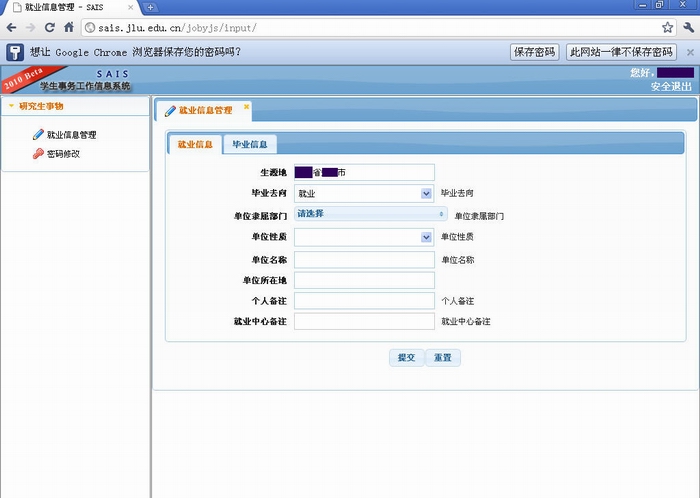
Task: Go to the browser home page icon
Action: 69,27
